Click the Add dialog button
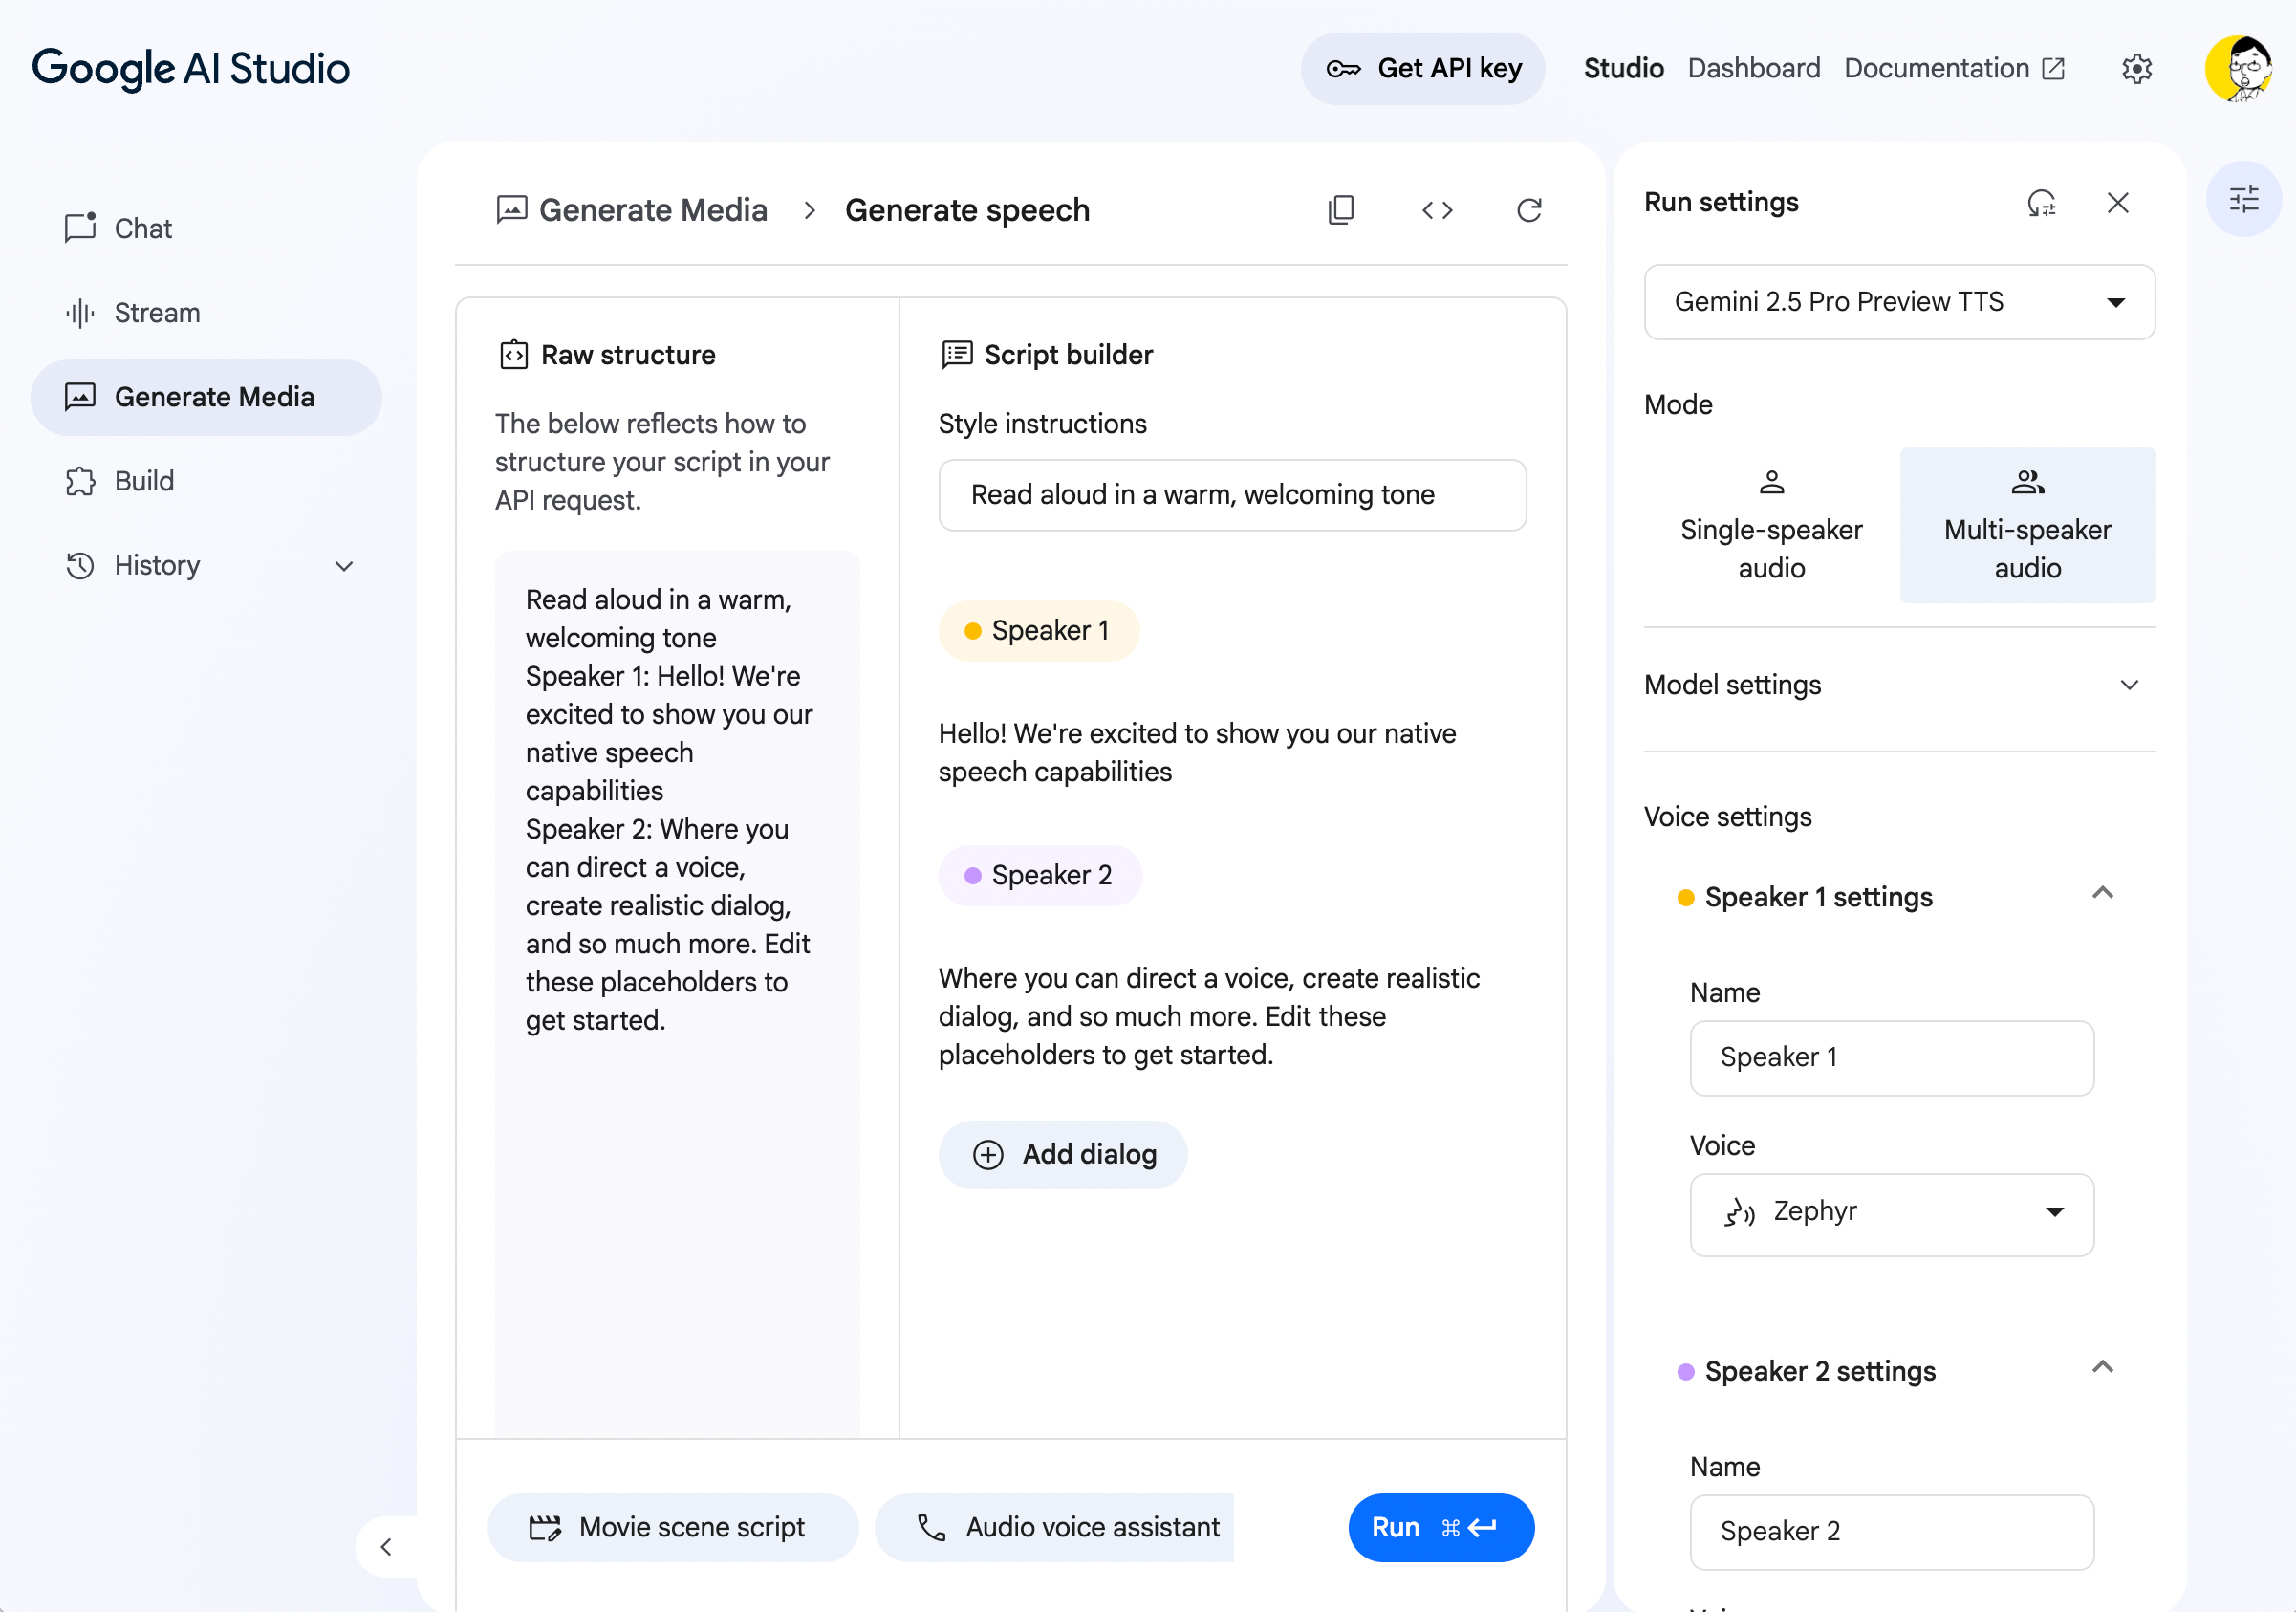The height and width of the screenshot is (1612, 2296). [1063, 1154]
